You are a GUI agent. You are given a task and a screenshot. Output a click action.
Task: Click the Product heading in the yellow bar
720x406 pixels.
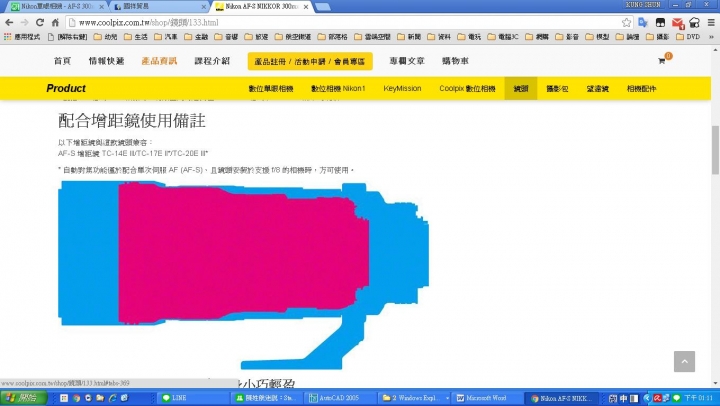point(66,88)
